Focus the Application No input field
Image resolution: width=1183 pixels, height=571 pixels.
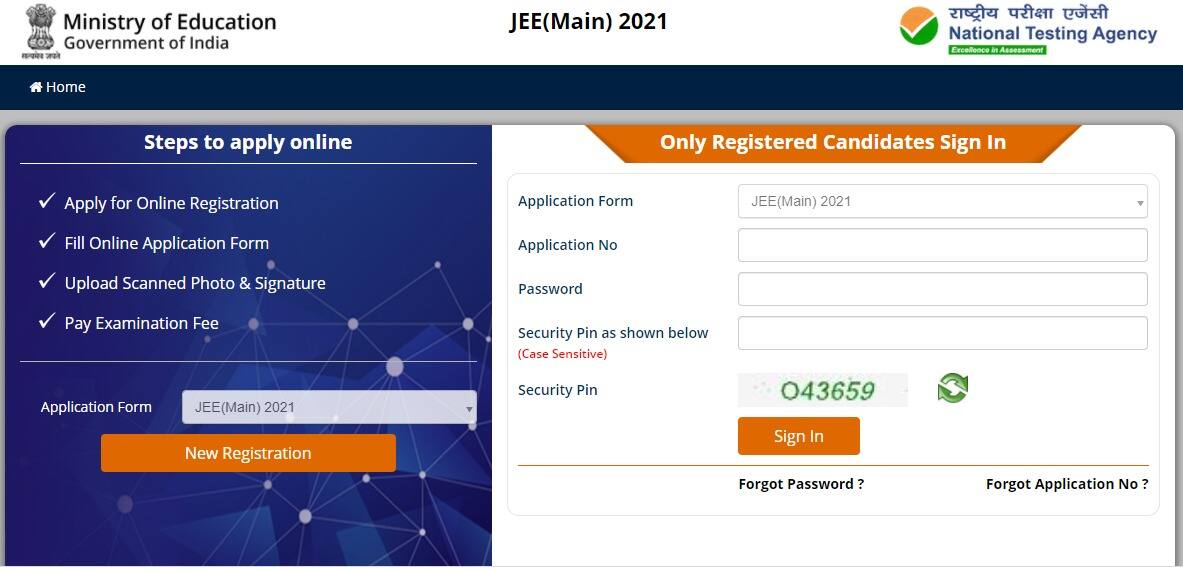[942, 245]
